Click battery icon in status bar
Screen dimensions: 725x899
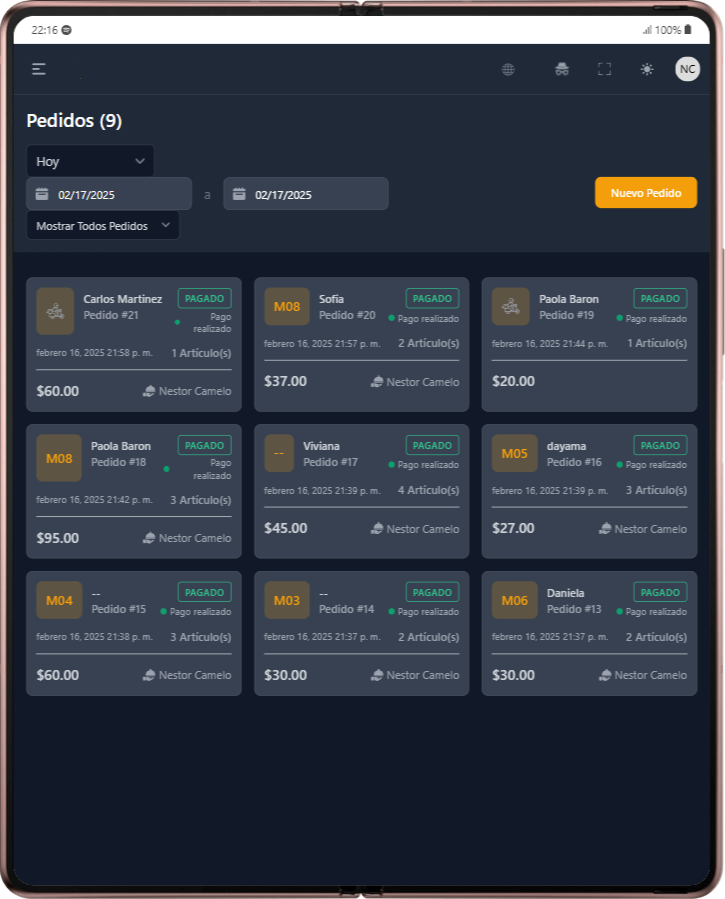point(688,29)
